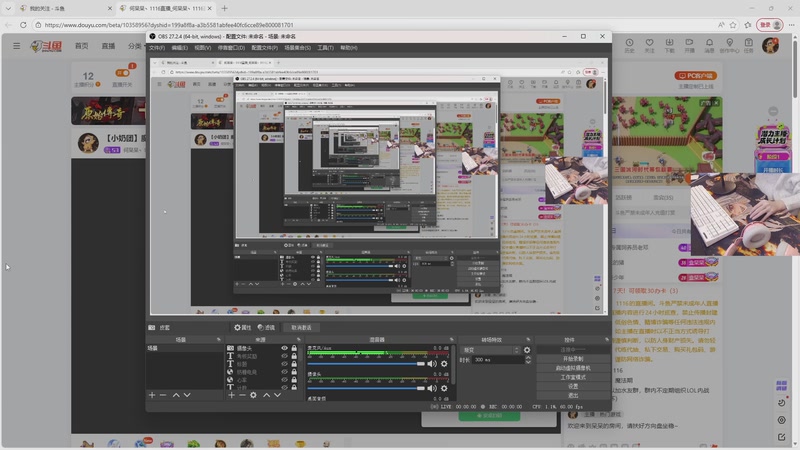Viewport: 800px width, 450px height.
Task: Mute the 麦克风/Aux speaker icon
Action: pos(432,364)
